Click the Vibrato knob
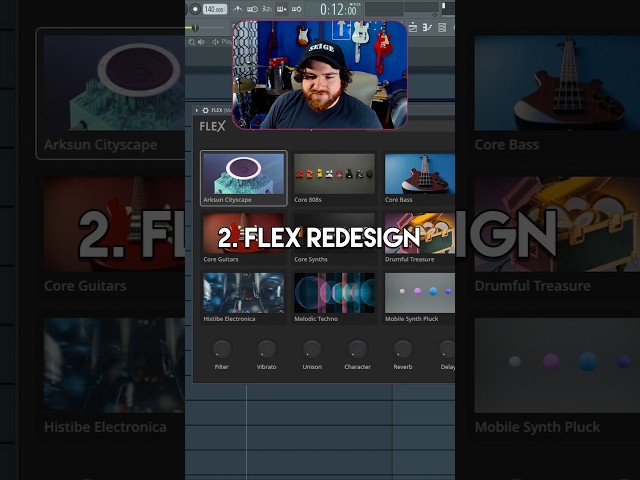The image size is (640, 480). click(x=267, y=349)
